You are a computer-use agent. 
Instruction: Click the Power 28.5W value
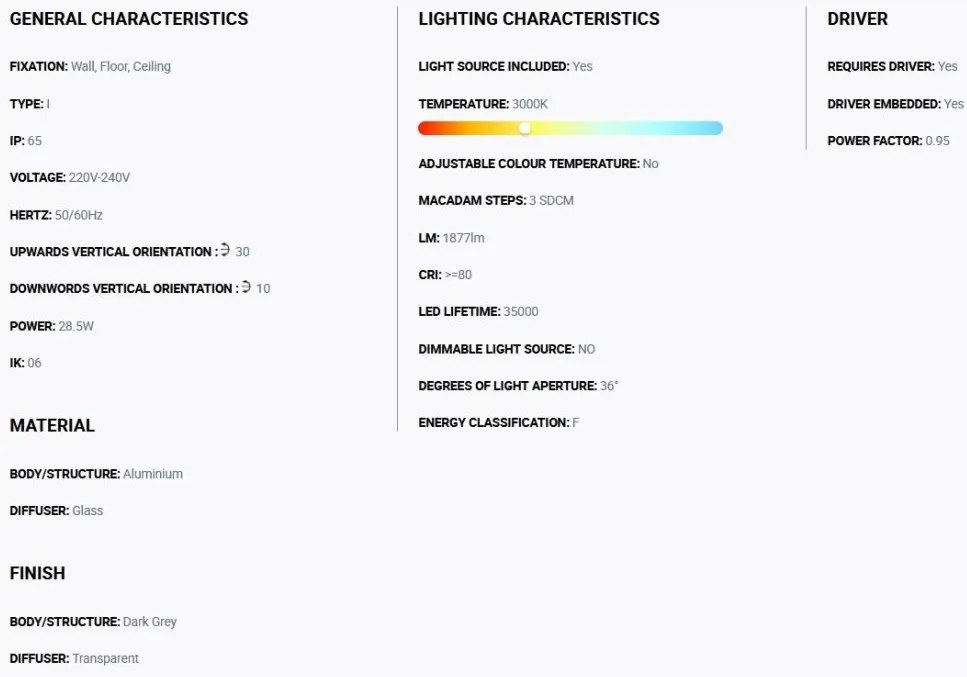(x=76, y=326)
